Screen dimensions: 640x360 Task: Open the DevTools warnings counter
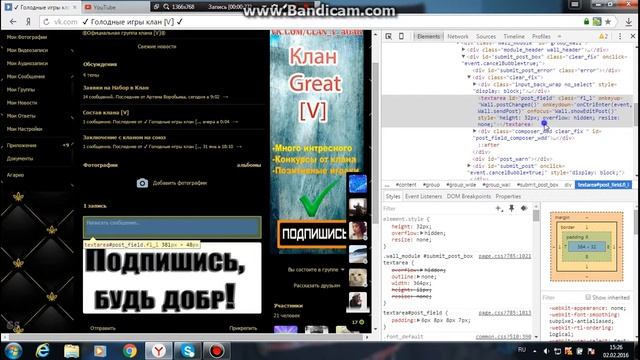(603, 36)
